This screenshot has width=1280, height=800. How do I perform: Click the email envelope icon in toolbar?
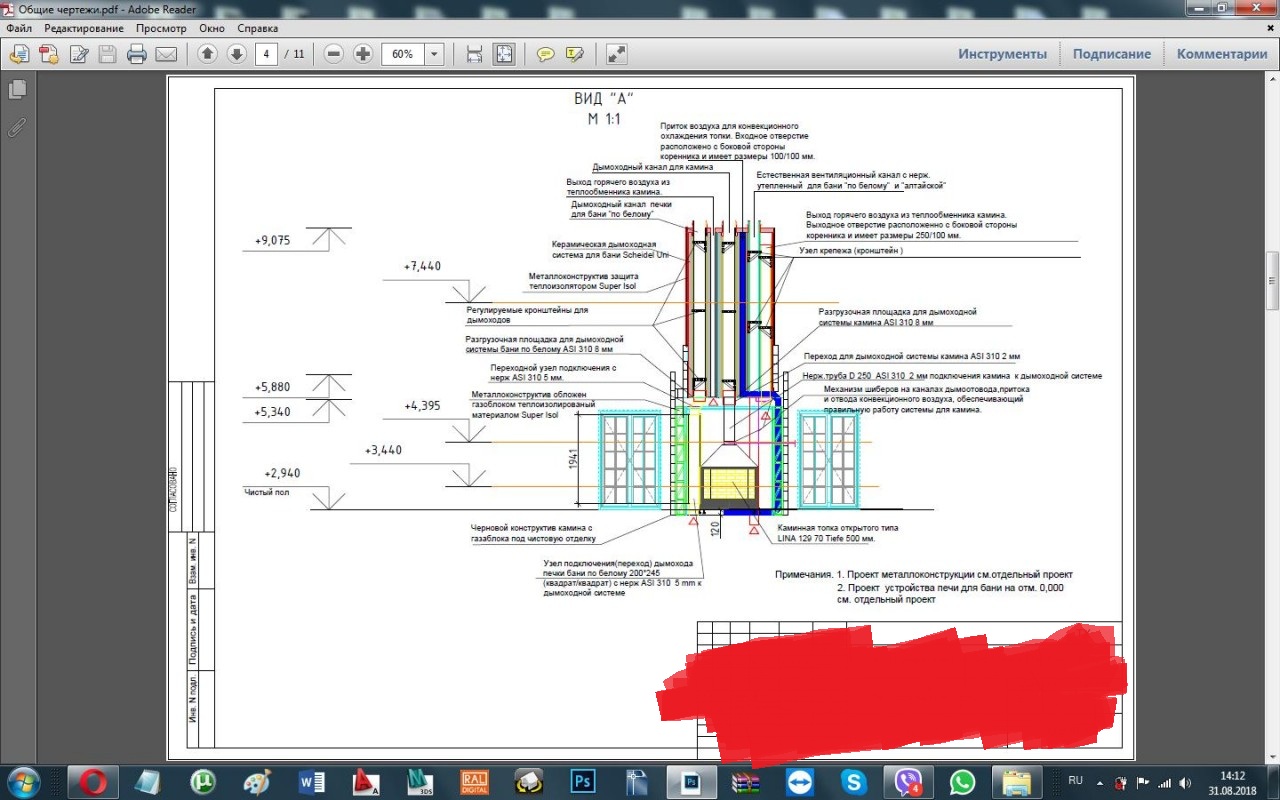tap(166, 54)
